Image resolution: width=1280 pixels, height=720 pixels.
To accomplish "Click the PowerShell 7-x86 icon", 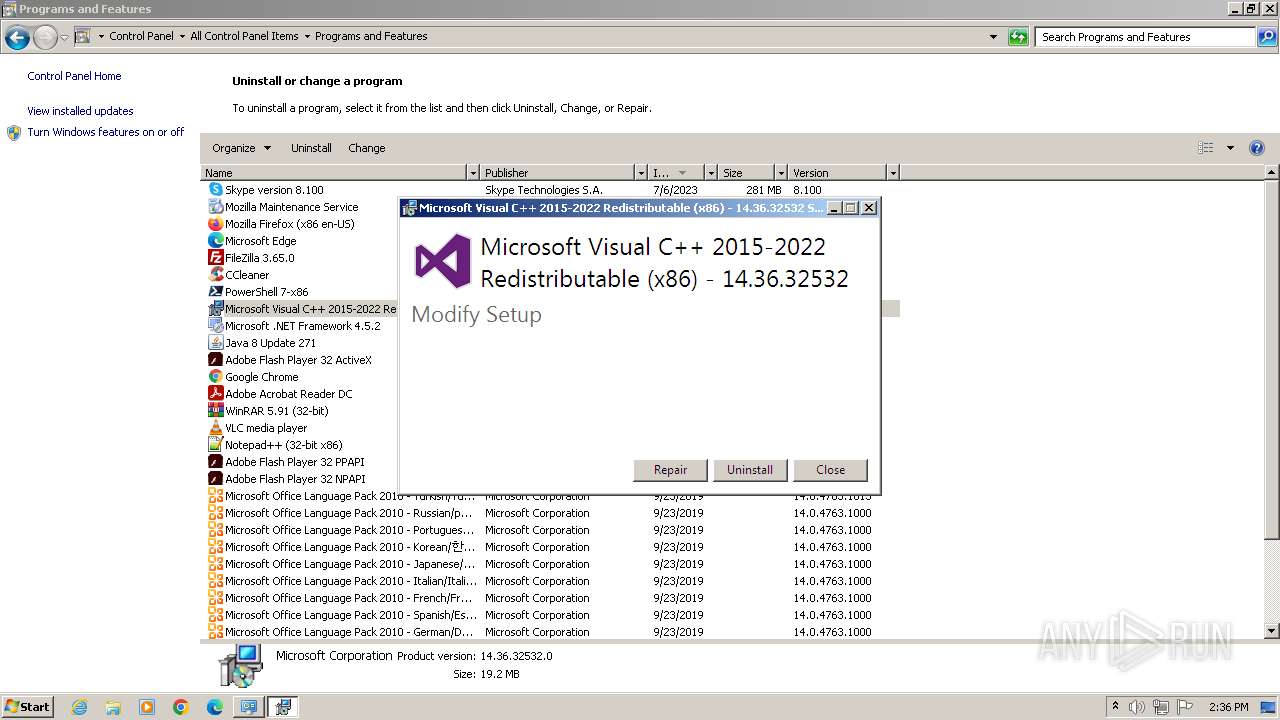I will 215,291.
